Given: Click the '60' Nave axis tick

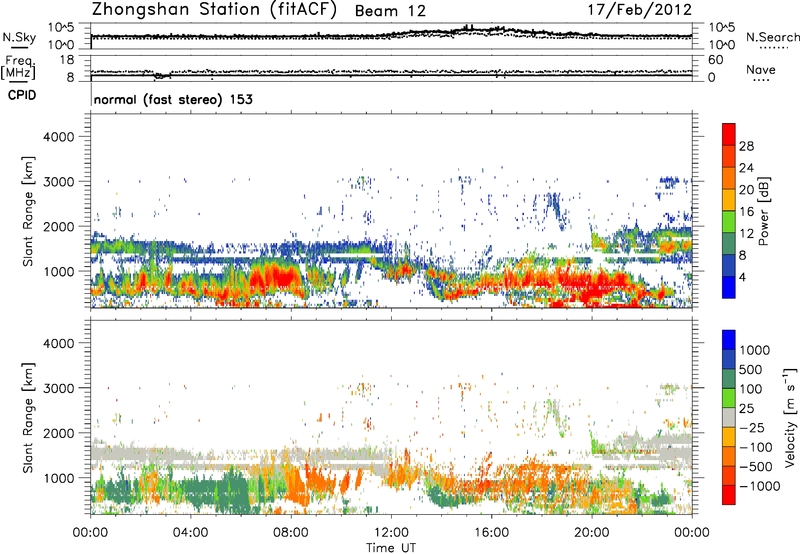Looking at the screenshot, I should [x=715, y=60].
